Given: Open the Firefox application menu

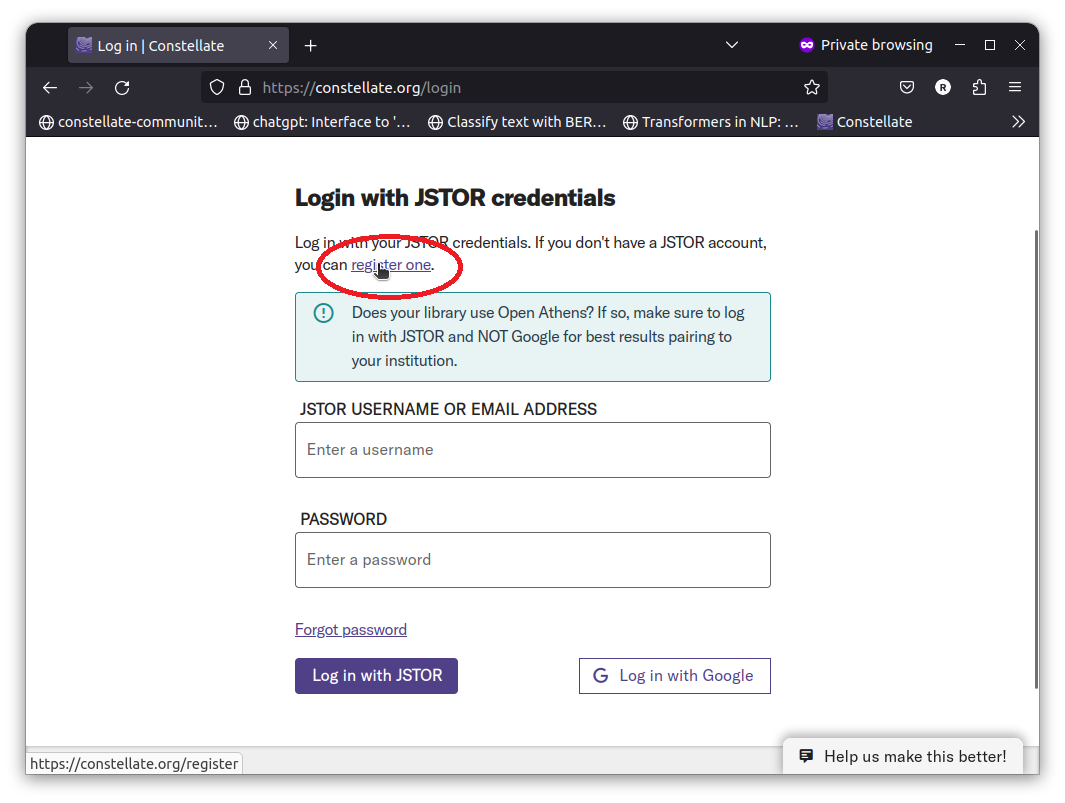Looking at the screenshot, I should click(x=1015, y=87).
